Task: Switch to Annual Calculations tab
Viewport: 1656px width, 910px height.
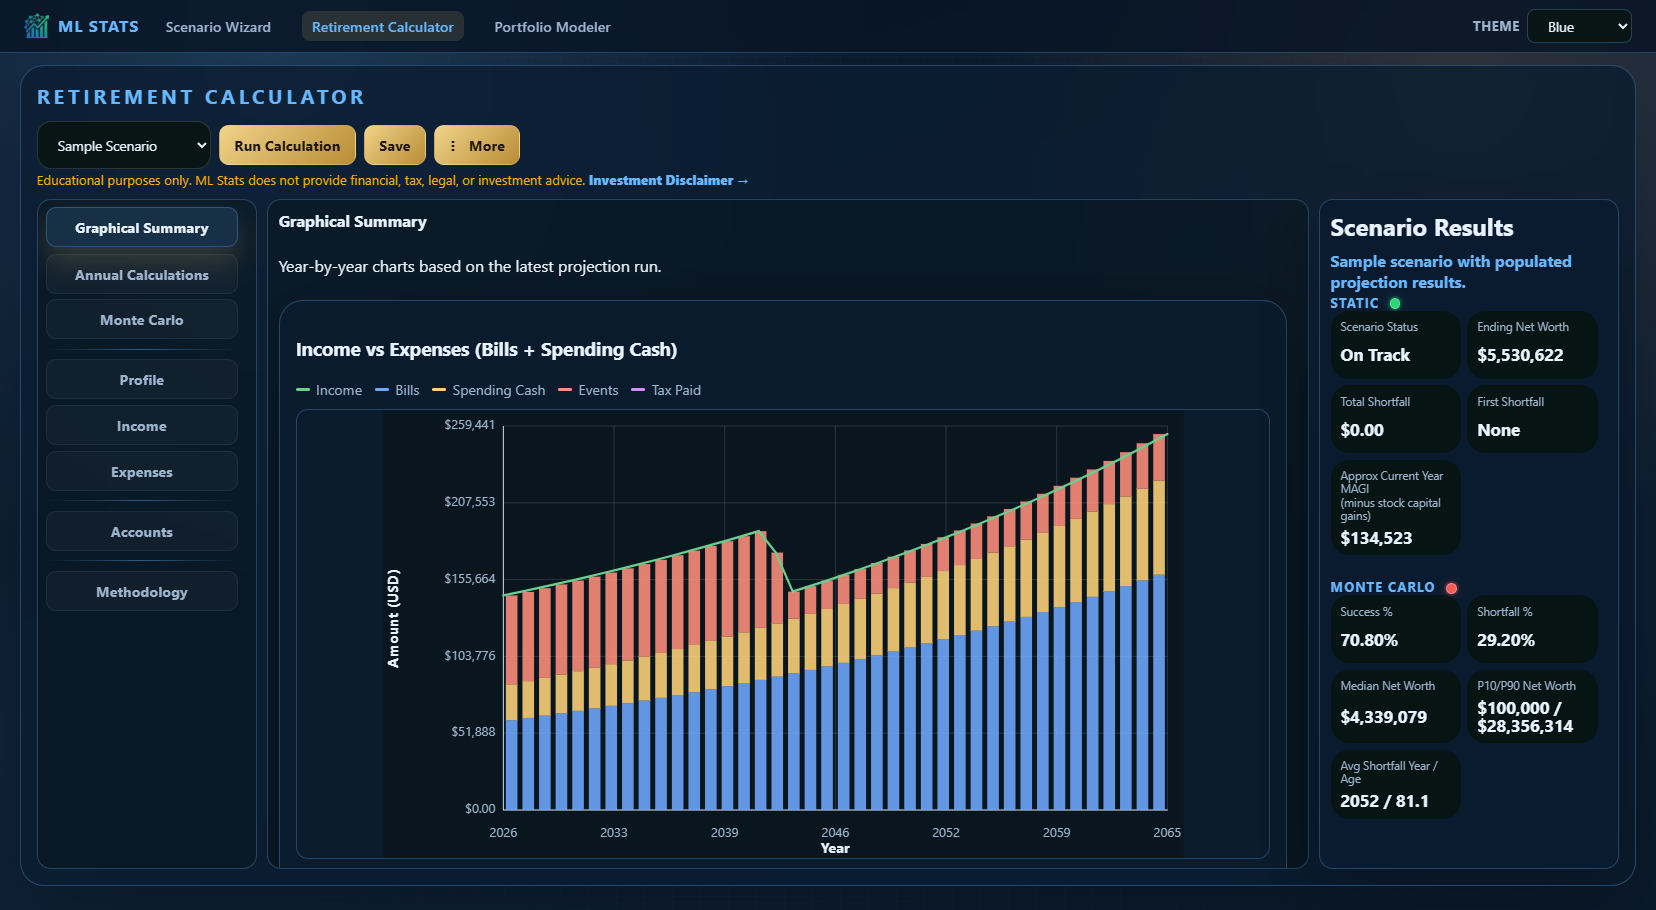Action: (142, 274)
